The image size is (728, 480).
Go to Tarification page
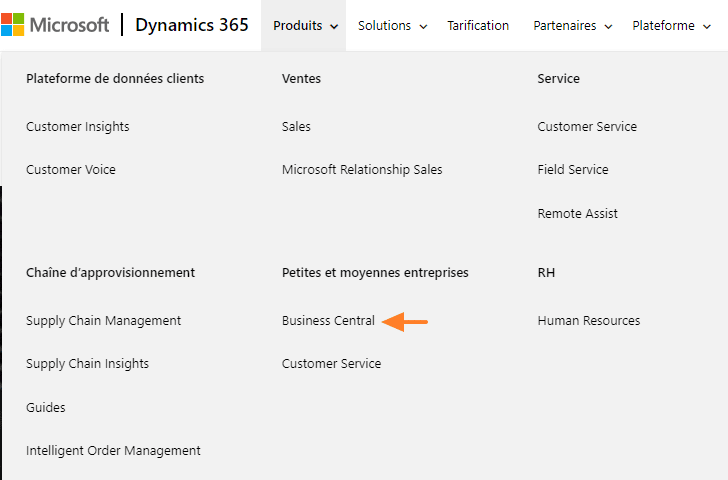pos(478,26)
